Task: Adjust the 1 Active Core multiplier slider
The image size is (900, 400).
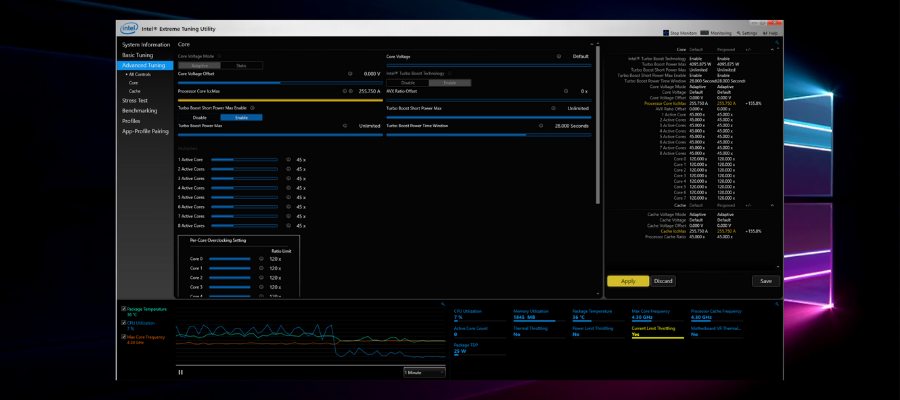Action: point(245,160)
